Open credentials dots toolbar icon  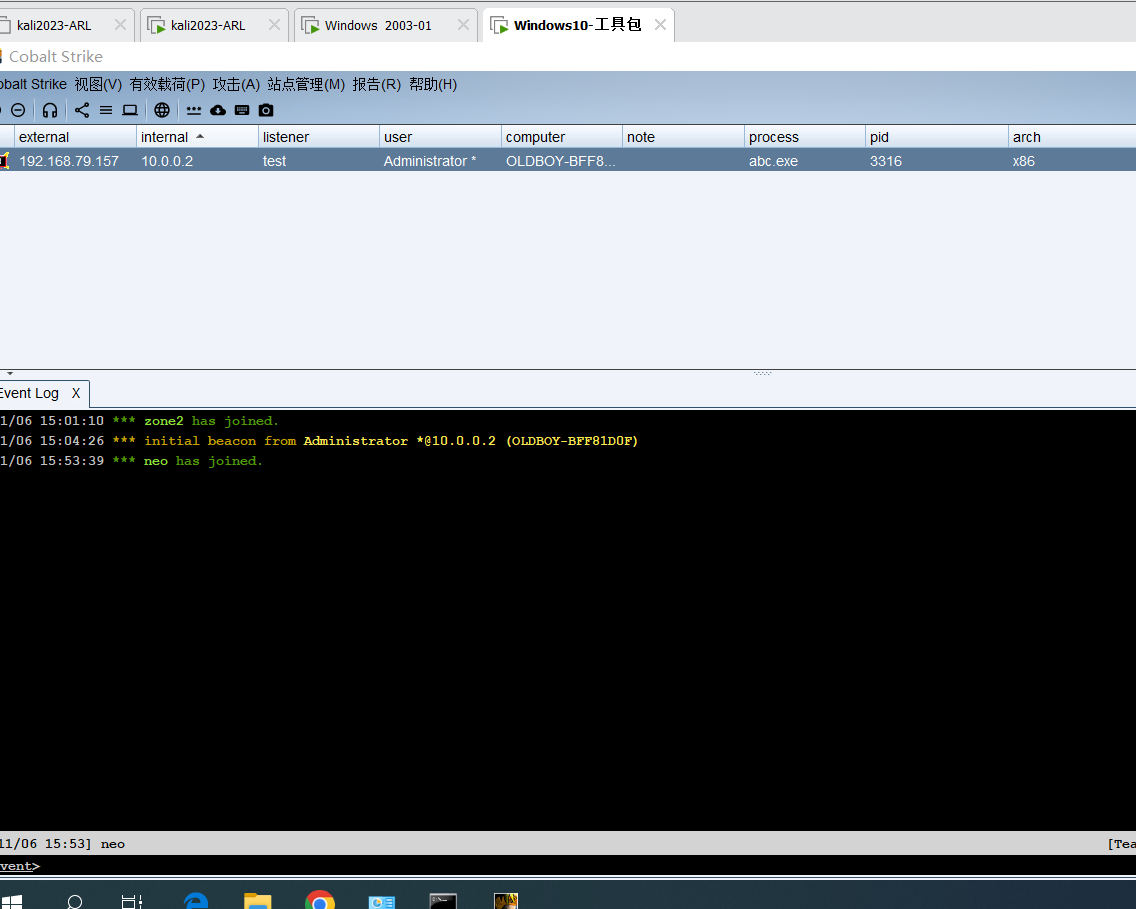click(193, 110)
